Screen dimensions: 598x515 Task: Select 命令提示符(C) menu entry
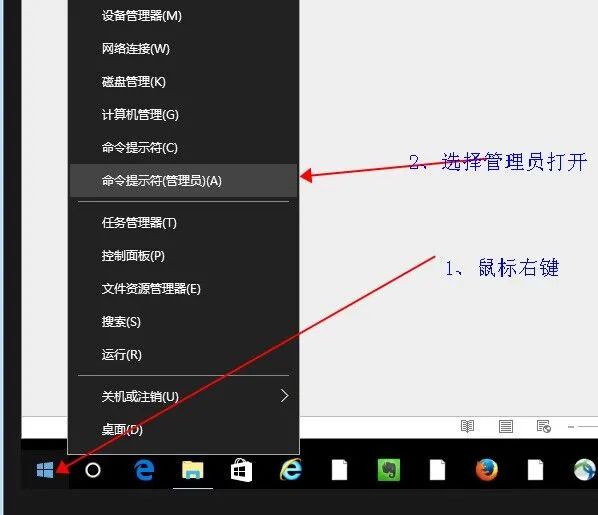(183, 148)
